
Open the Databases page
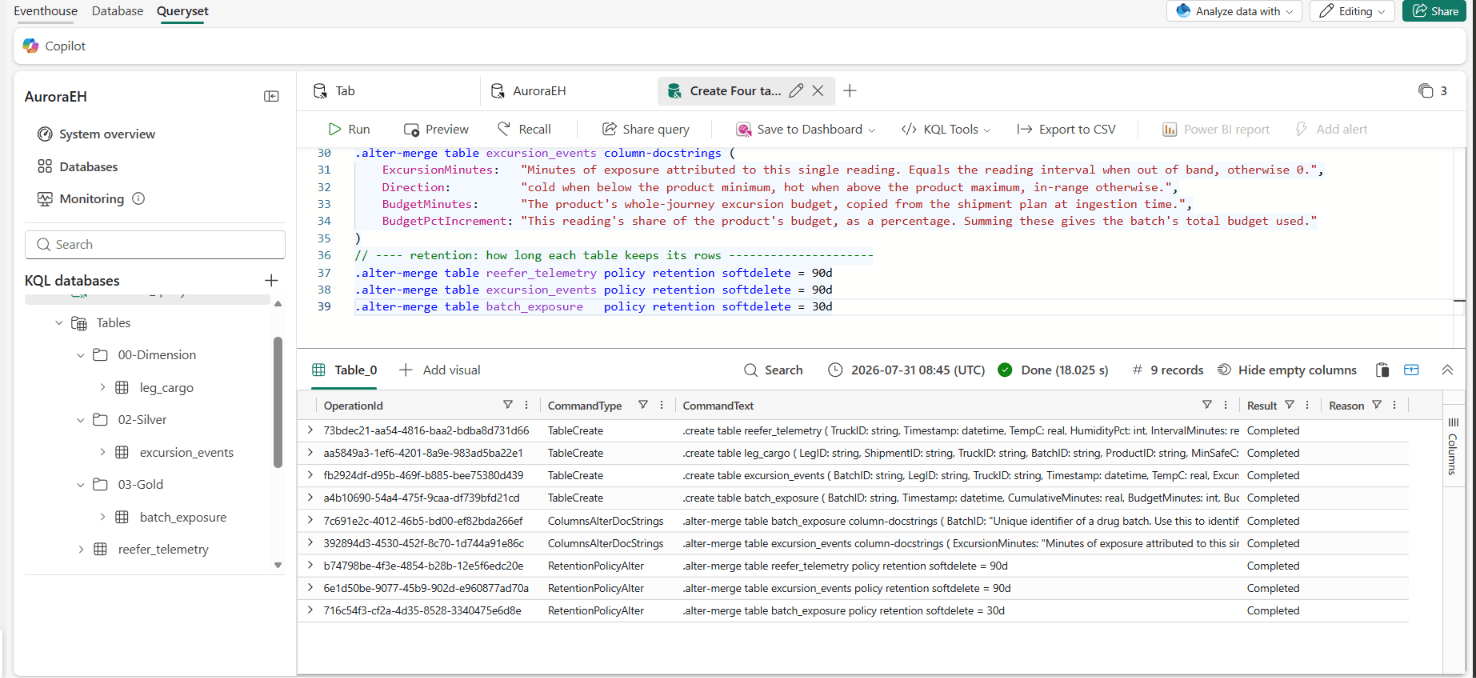click(x=77, y=167)
